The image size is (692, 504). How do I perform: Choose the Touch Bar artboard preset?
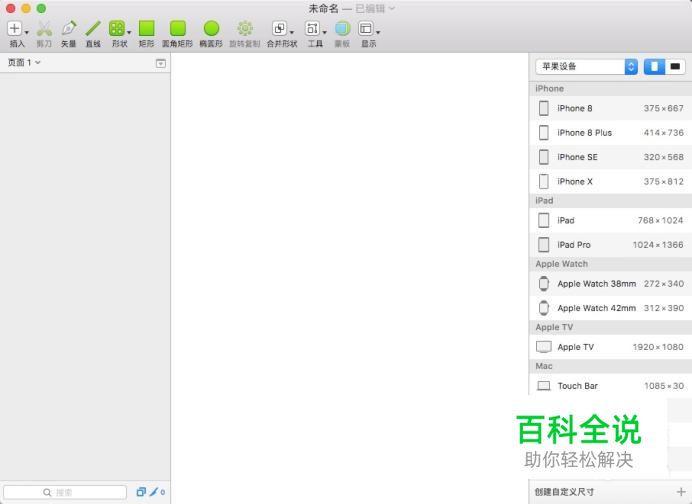[610, 386]
